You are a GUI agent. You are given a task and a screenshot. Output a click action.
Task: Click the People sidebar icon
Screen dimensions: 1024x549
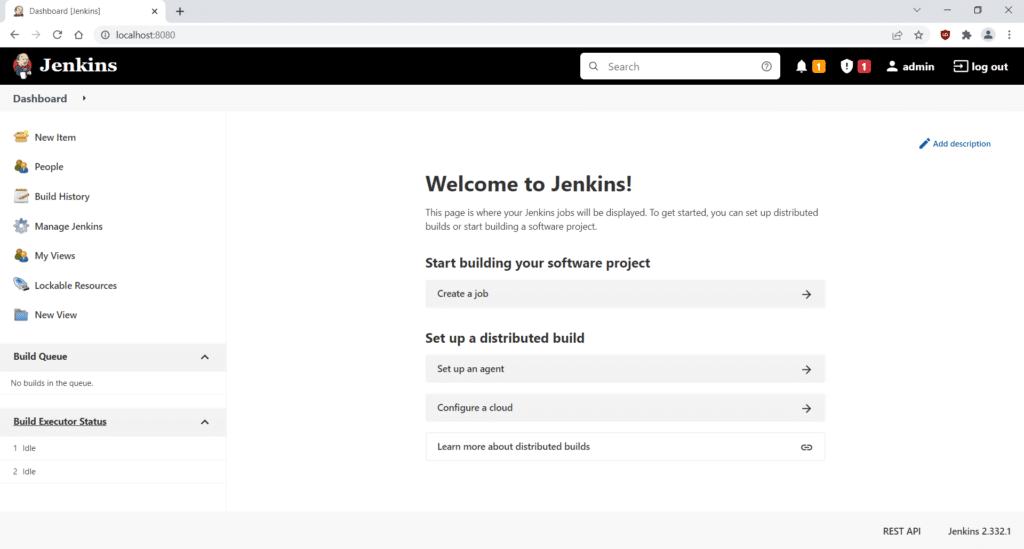(x=21, y=166)
